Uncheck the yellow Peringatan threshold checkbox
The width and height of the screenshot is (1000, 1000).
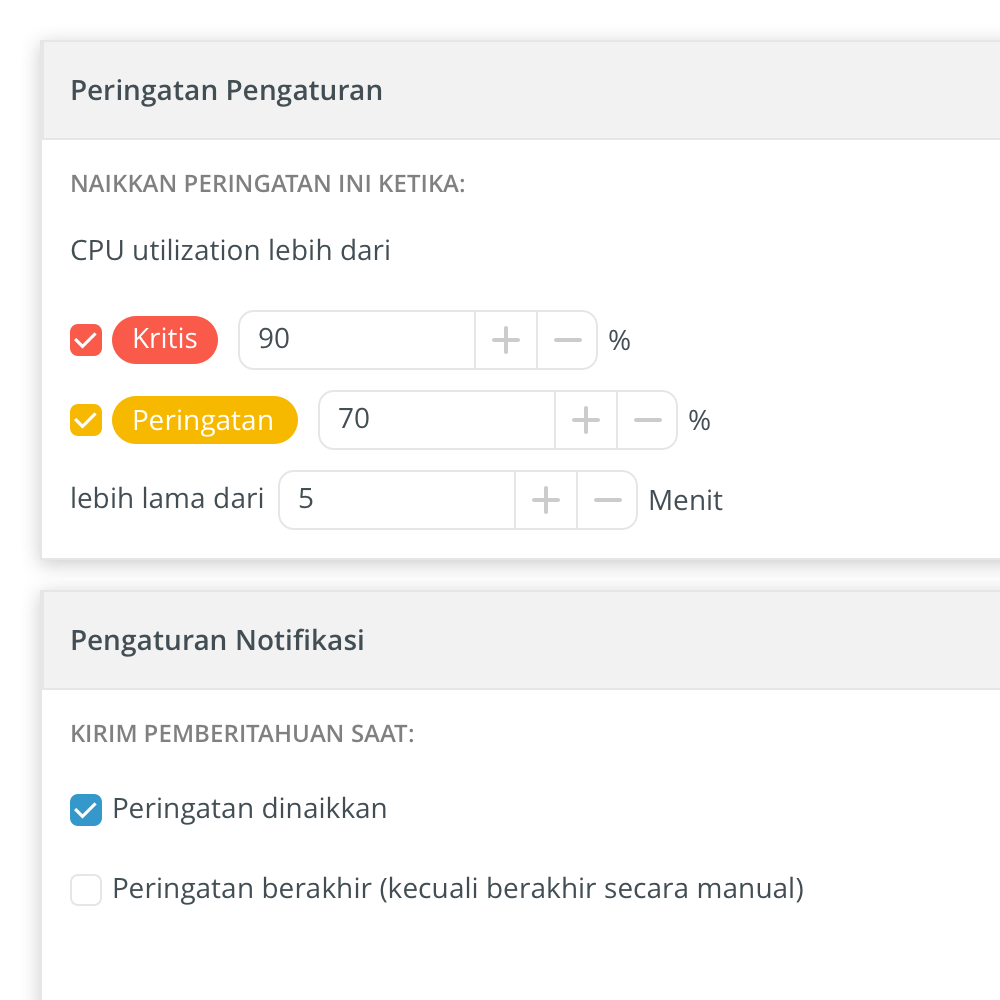[86, 420]
